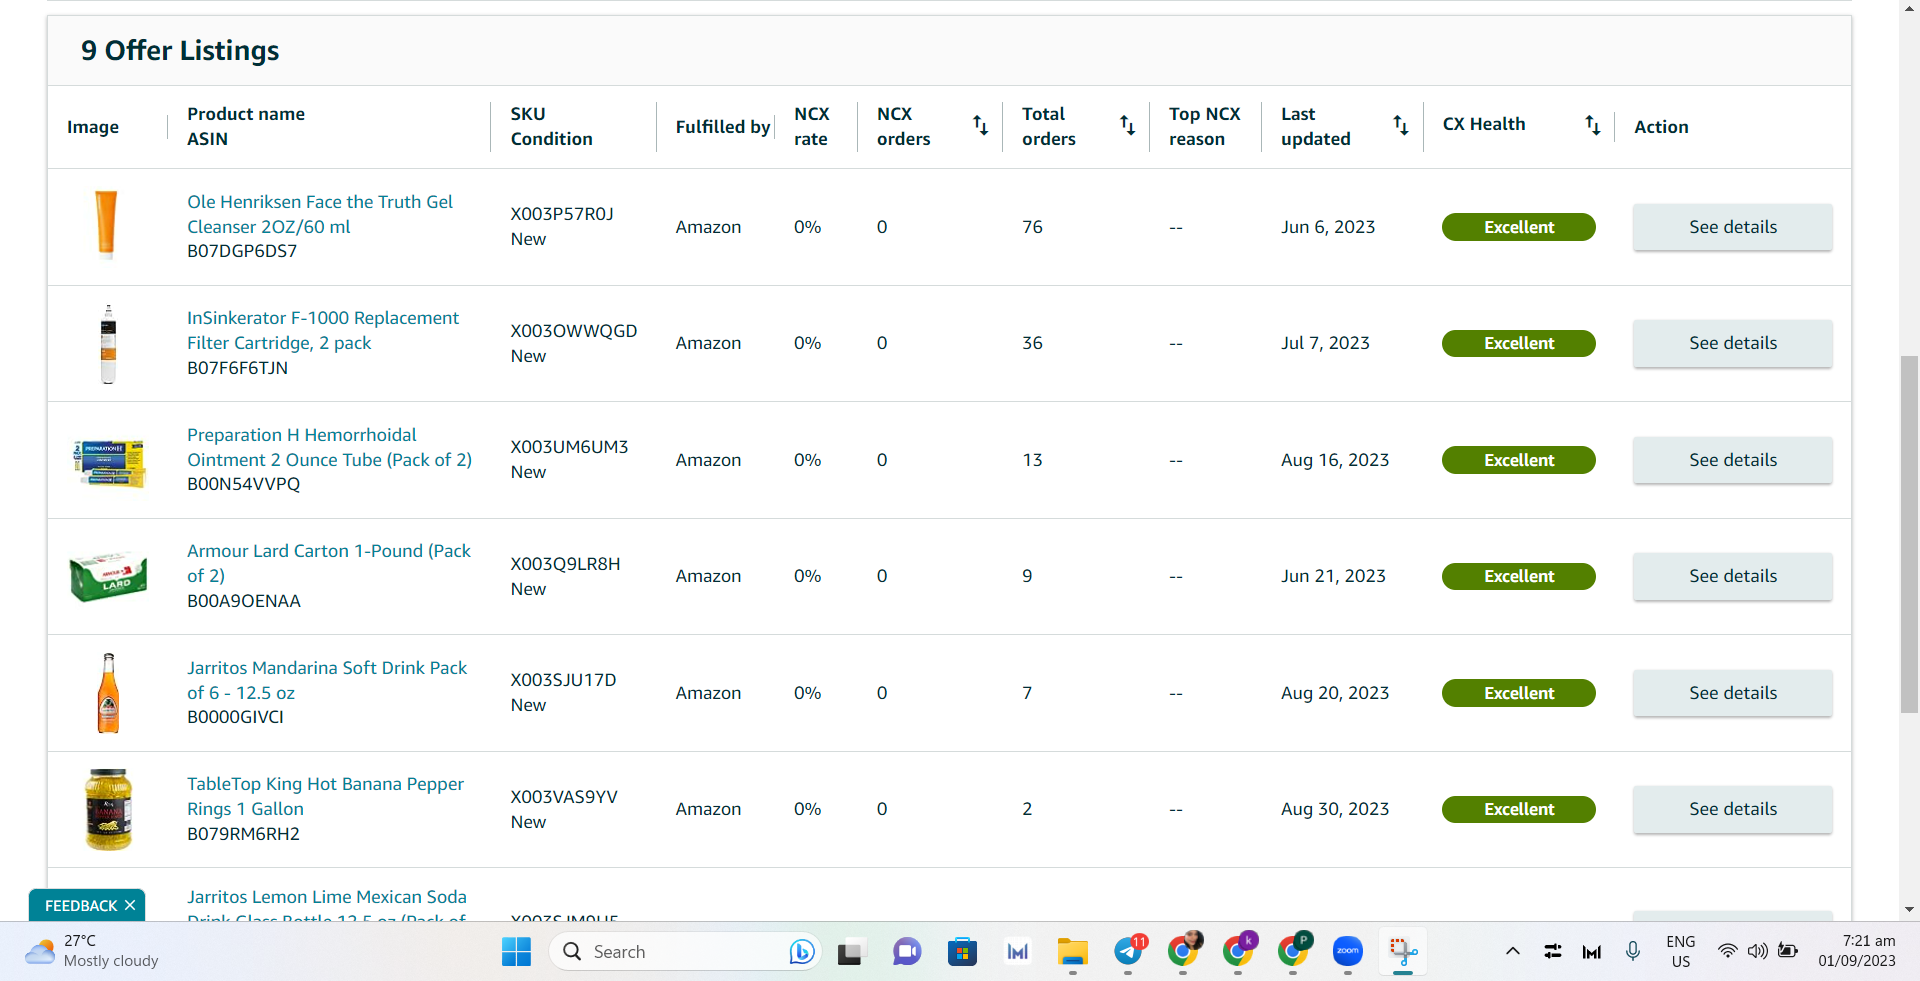Open Telegram with 11 notifications
This screenshot has height=981, width=1920.
coord(1128,952)
